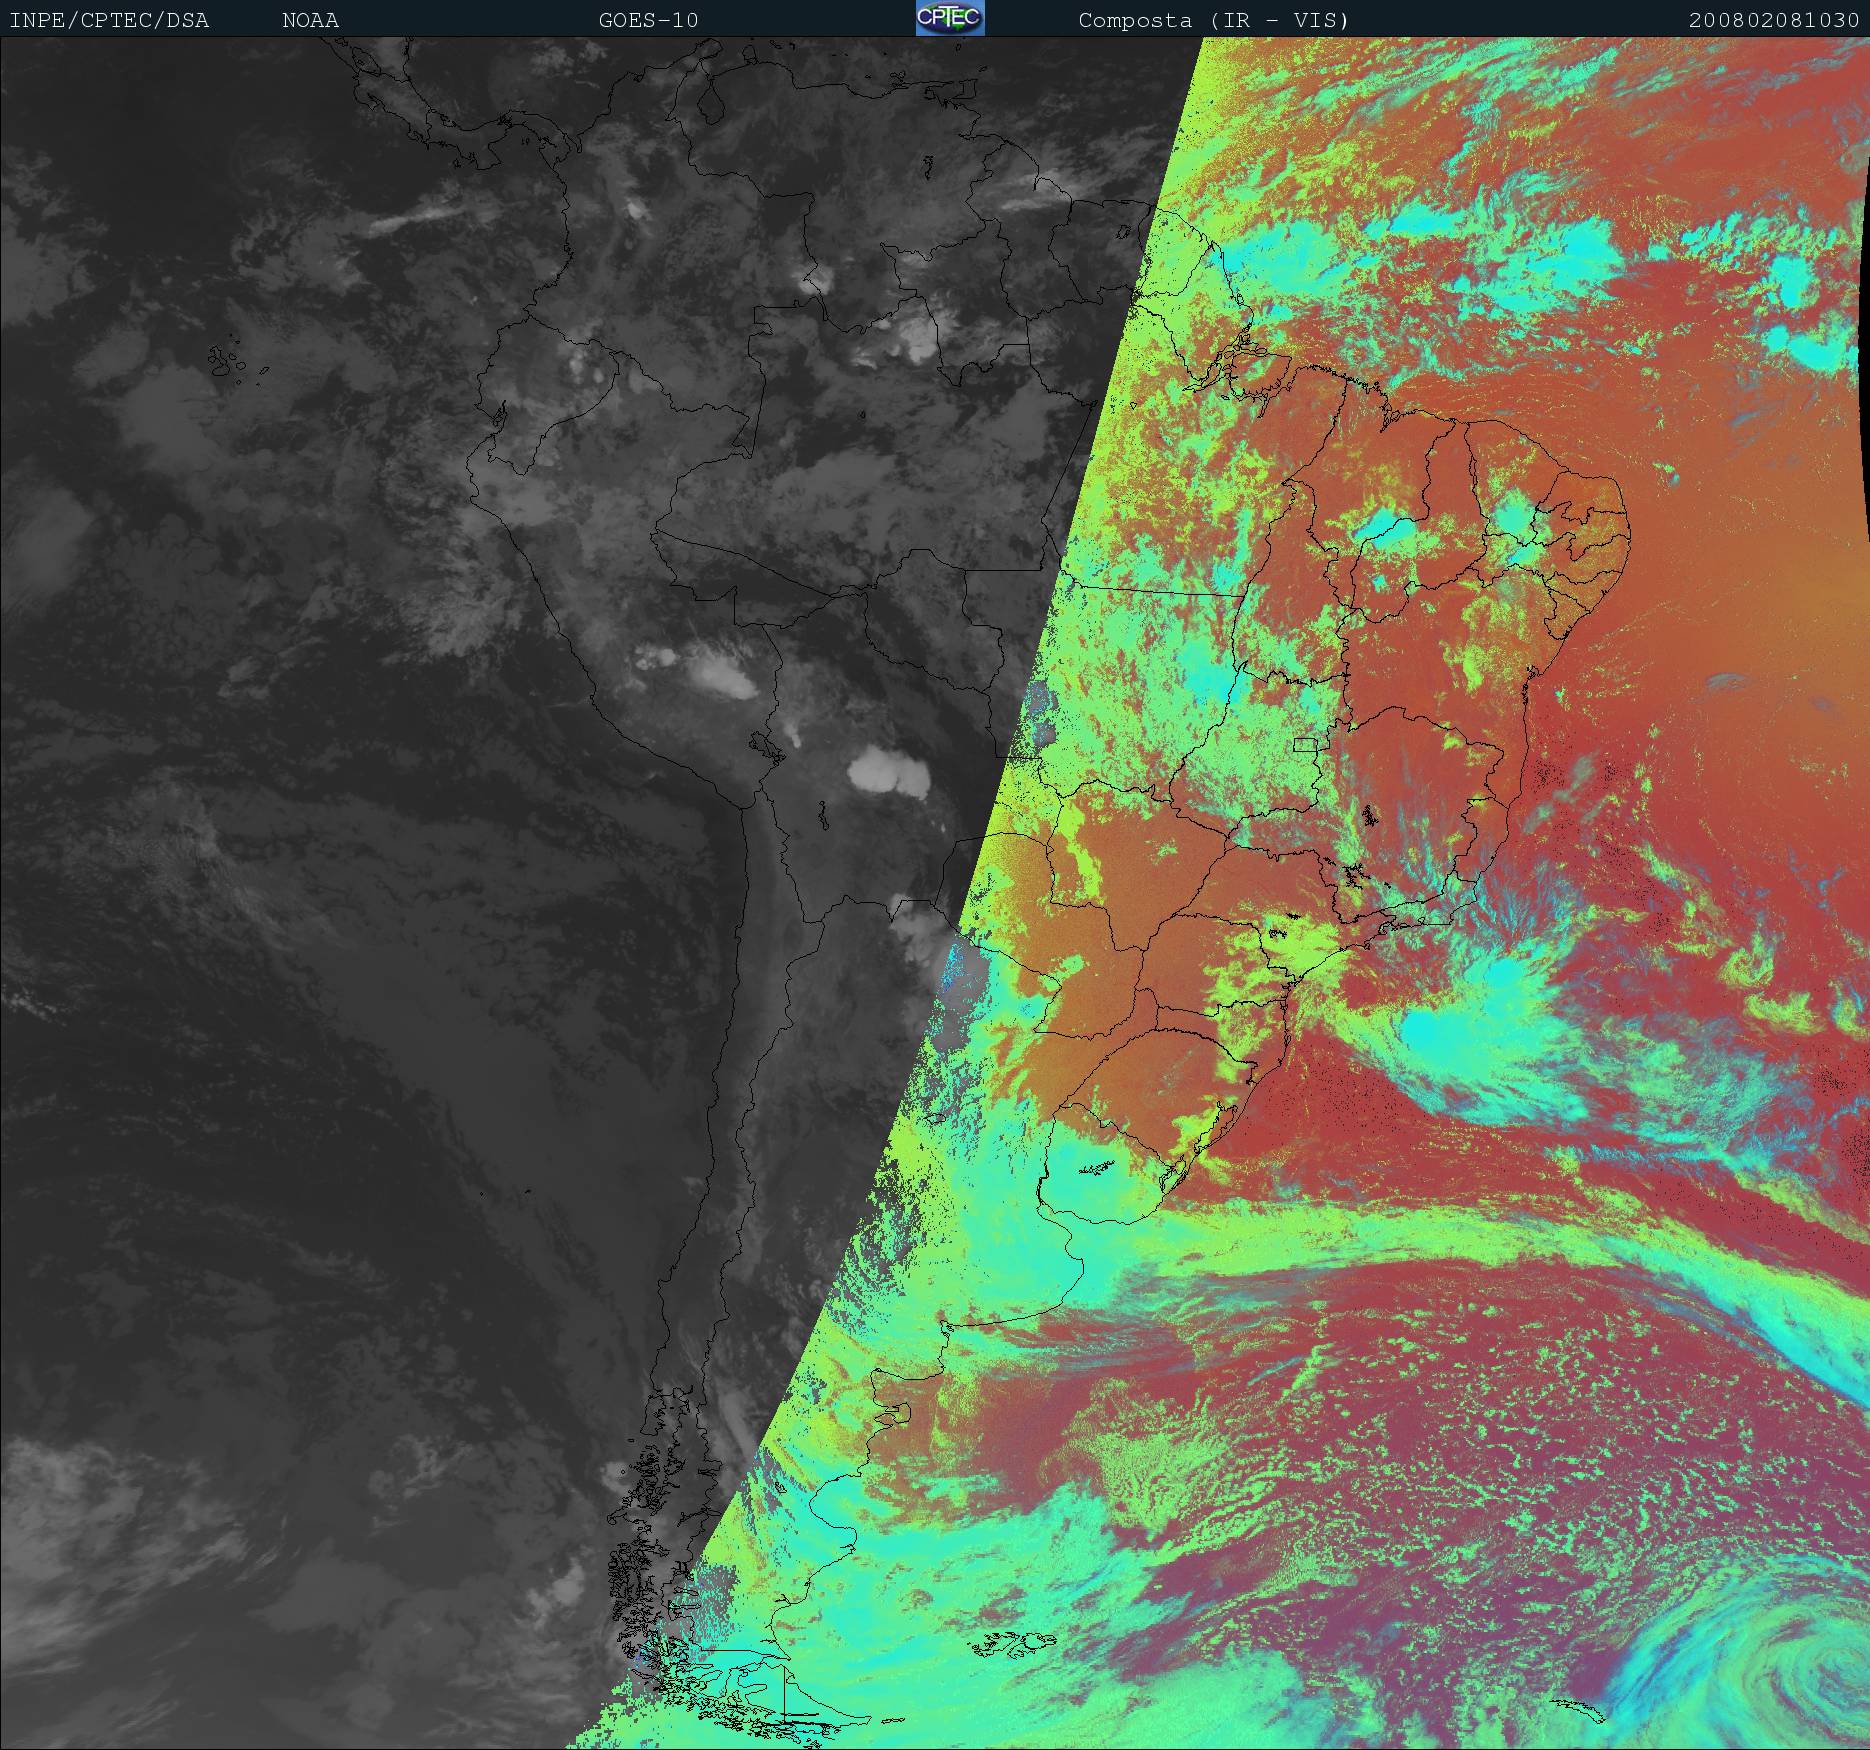Click the CPTEC logo in the header
Viewport: 1870px width, 1750px height.
pyautogui.click(x=949, y=18)
